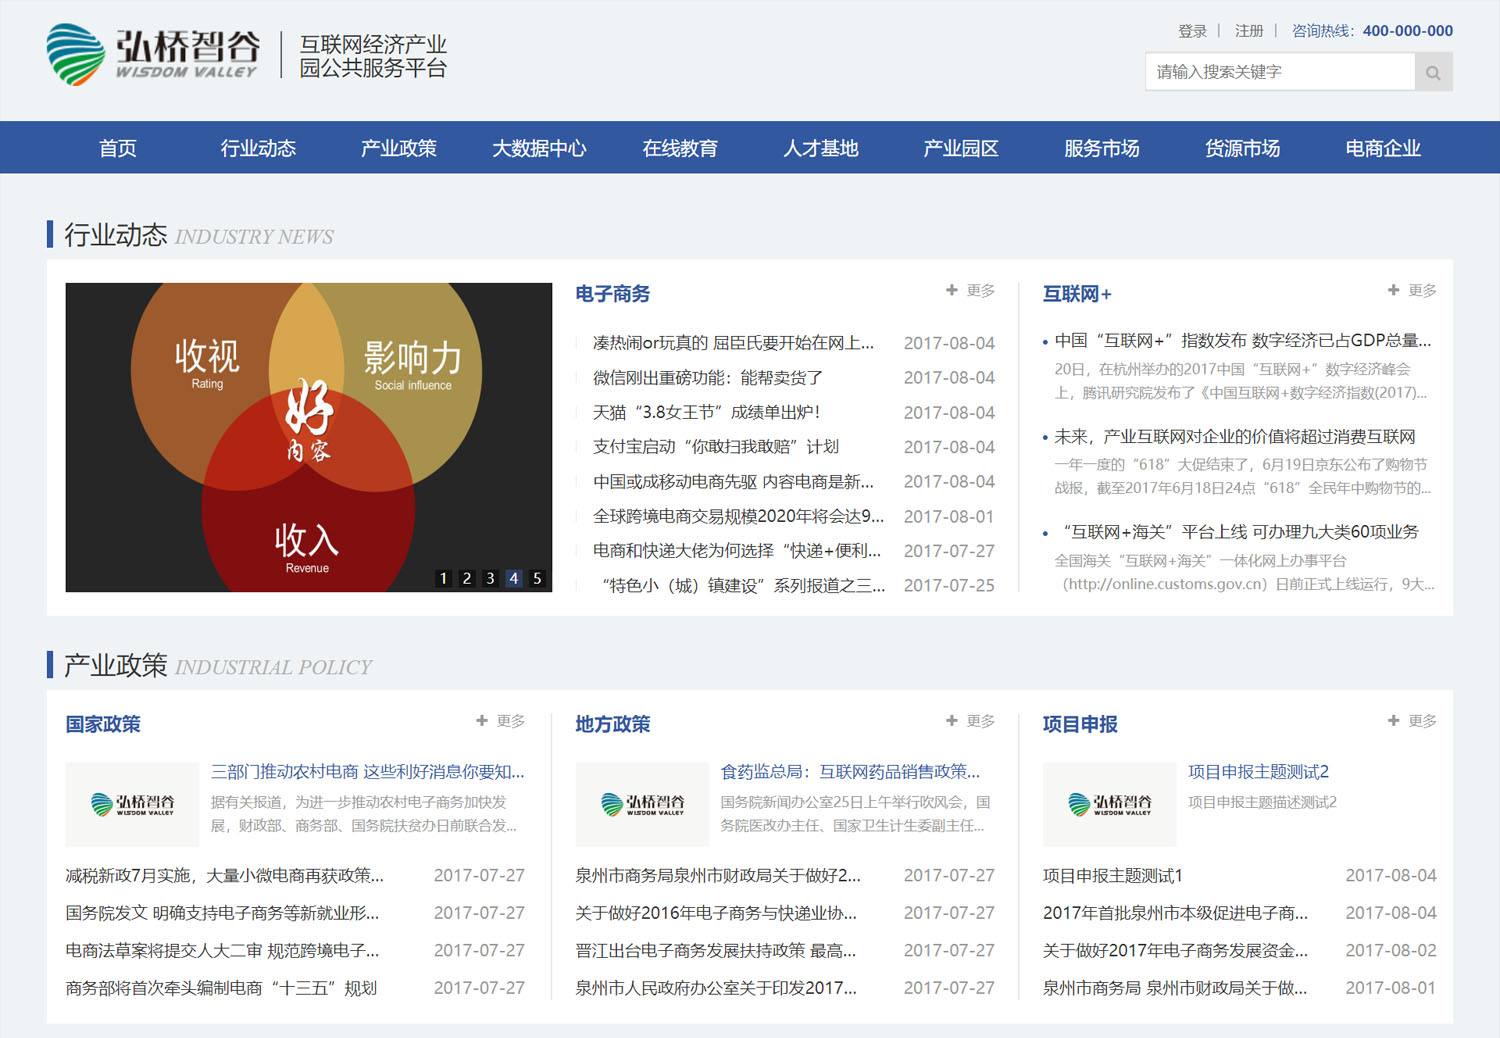Open article 关于做好2017年电子商务发展资金
The height and width of the screenshot is (1038, 1500).
click(1176, 951)
